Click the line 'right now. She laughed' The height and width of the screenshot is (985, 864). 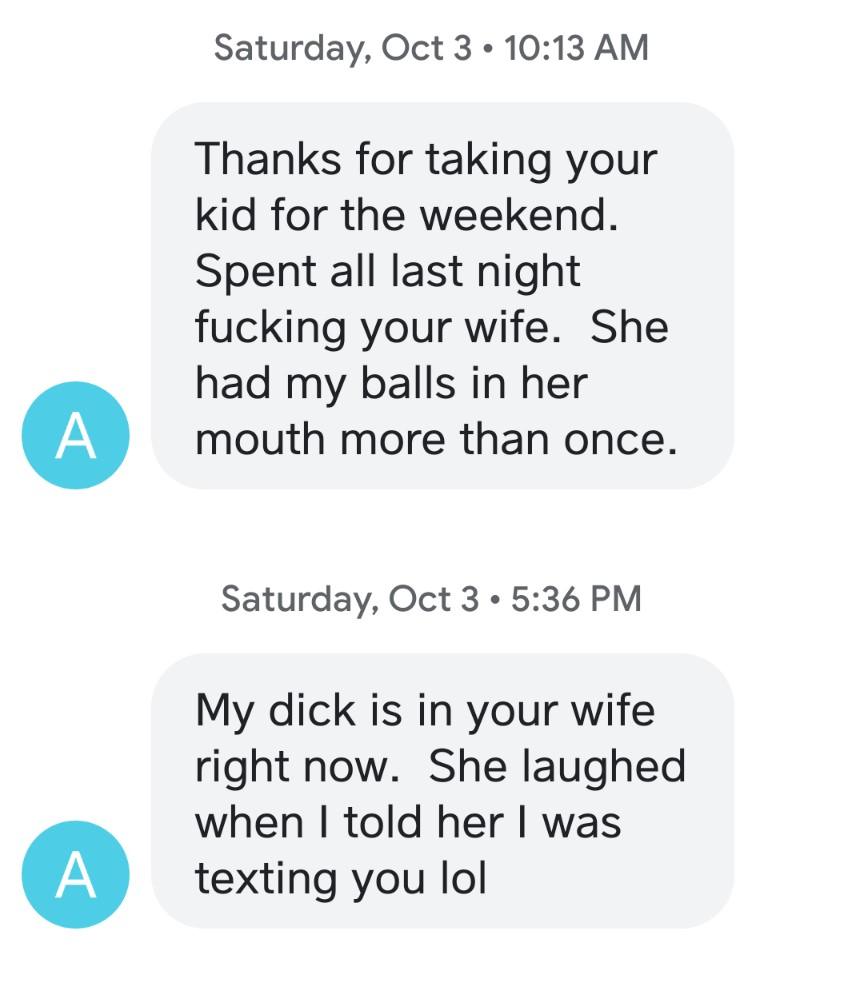[440, 767]
